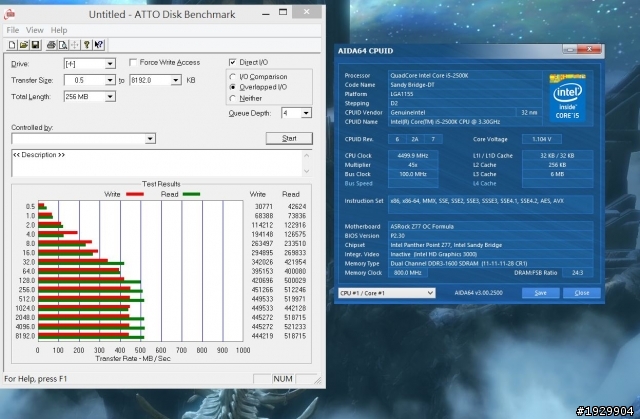The width and height of the screenshot is (640, 419).
Task: Click the Motherboard value ASRock Z77 OC Formula
Action: (x=422, y=226)
